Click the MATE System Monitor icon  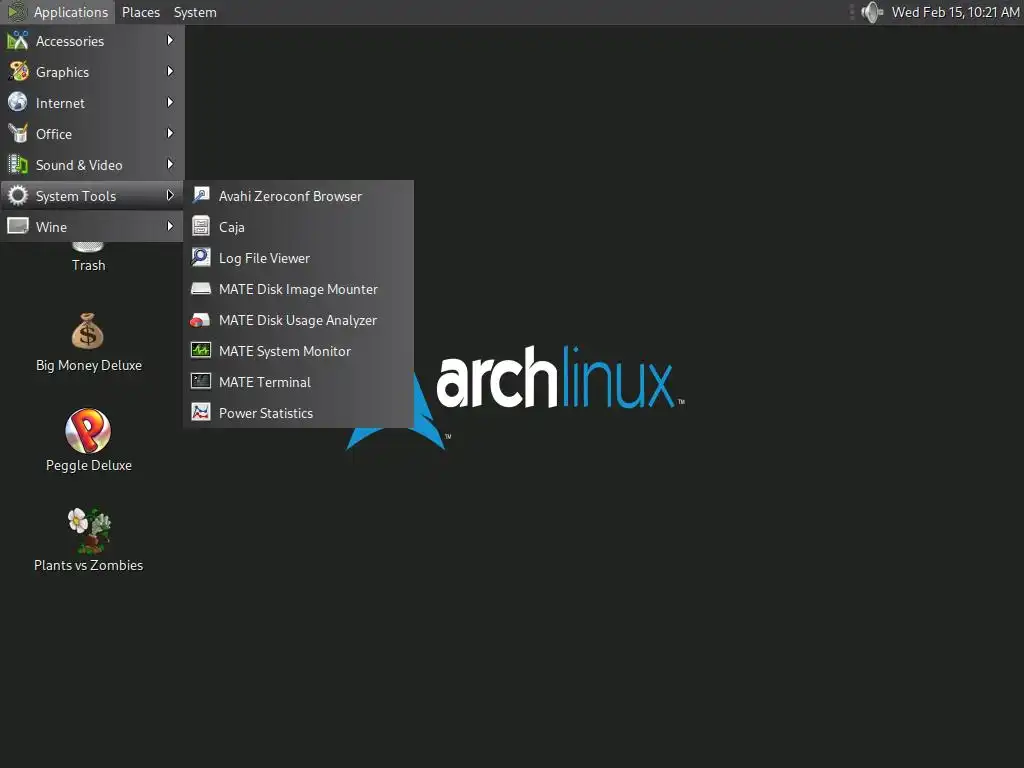pos(200,351)
